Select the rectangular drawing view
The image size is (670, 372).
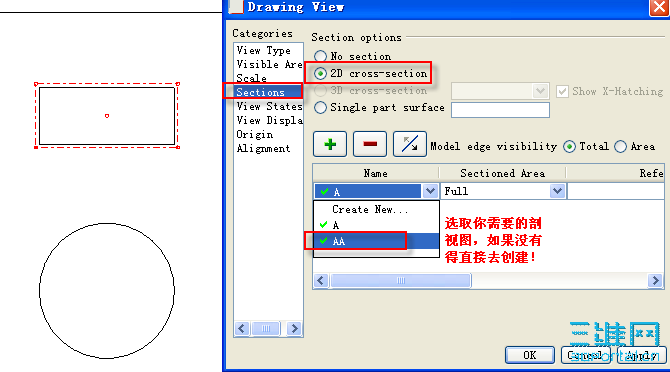pyautogui.click(x=107, y=116)
